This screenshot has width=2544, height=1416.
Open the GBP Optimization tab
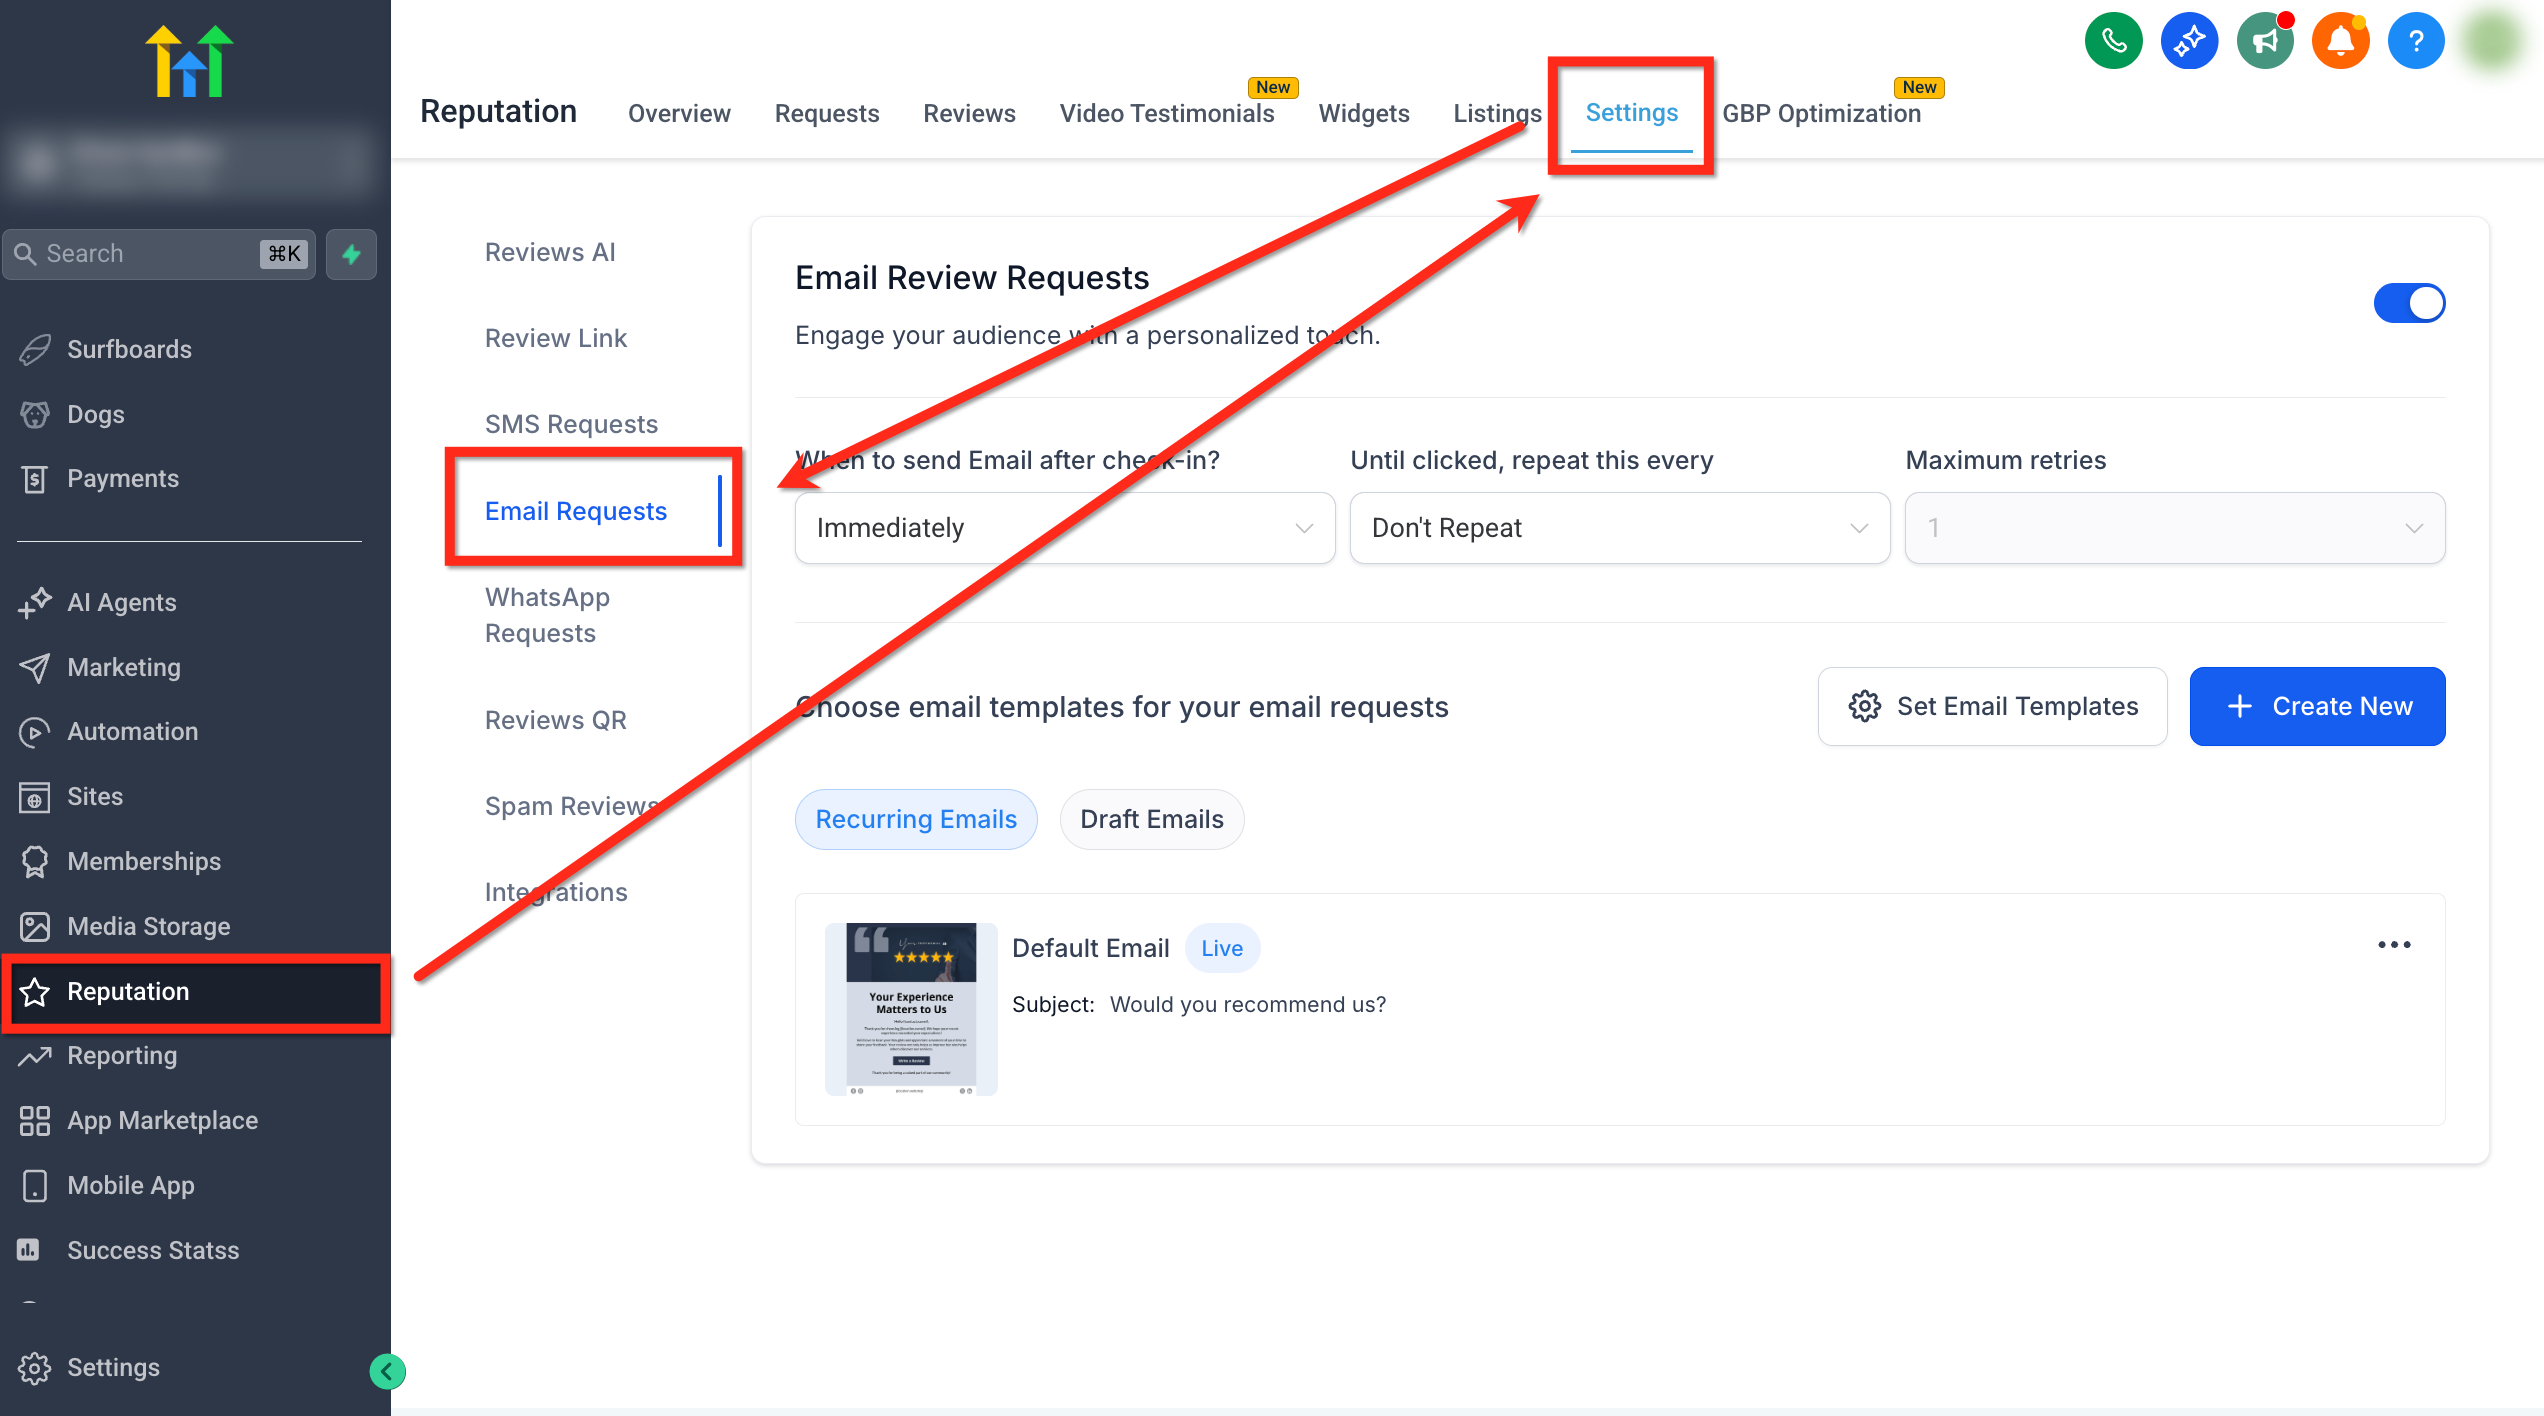pyautogui.click(x=1822, y=113)
